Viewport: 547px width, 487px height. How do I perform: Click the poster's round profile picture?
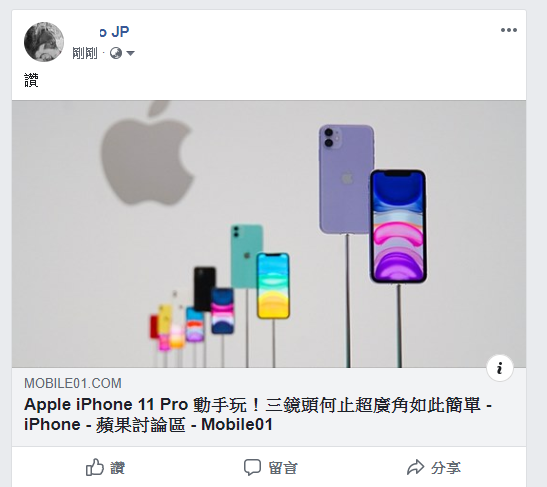coord(44,42)
